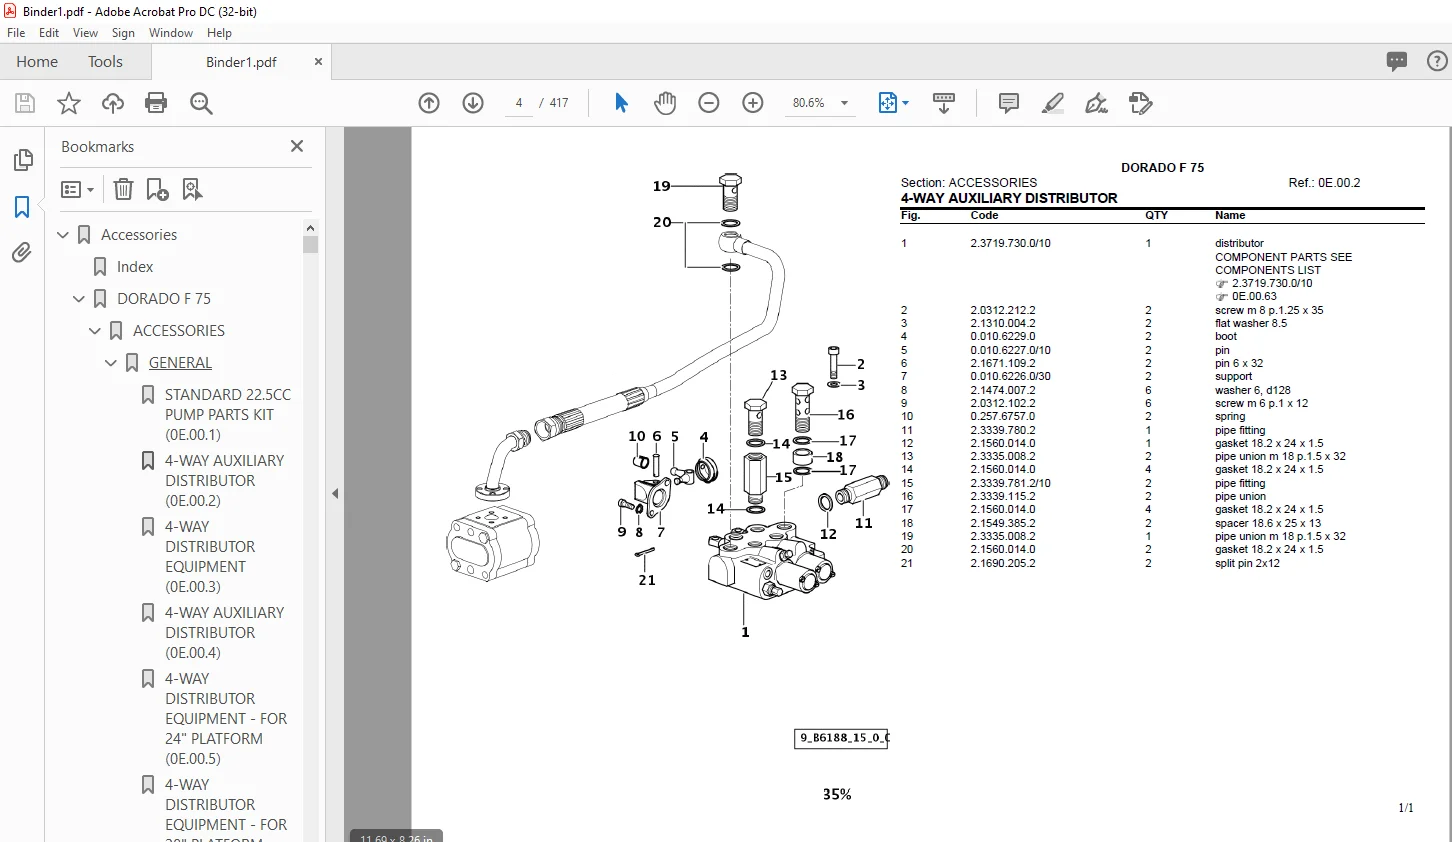The height and width of the screenshot is (842, 1452).
Task: Click the page number input field
Action: [519, 103]
